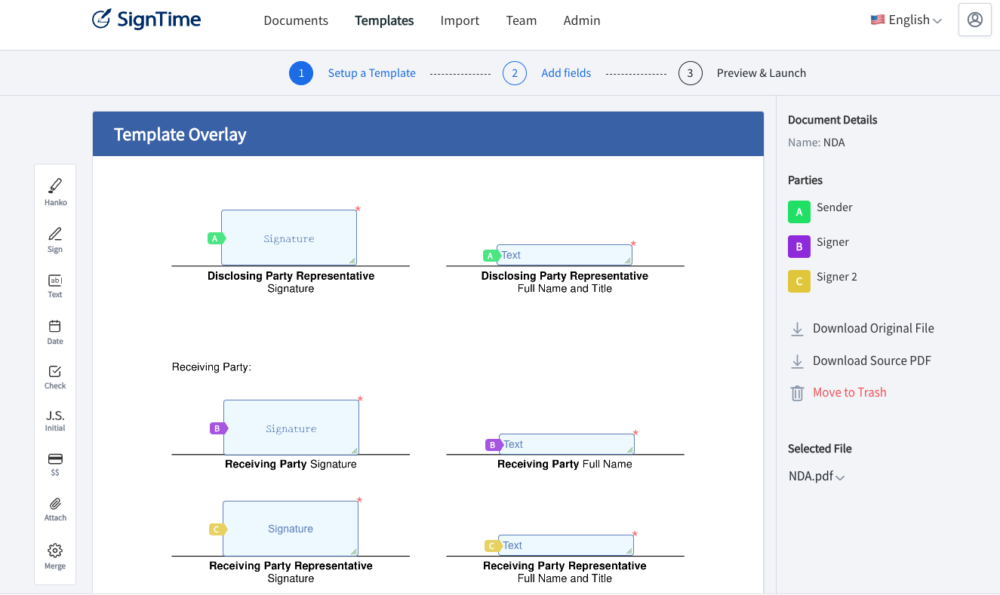This screenshot has width=1000, height=595.
Task: Expand the NDA.pdf selected file dropdown
Action: click(816, 476)
